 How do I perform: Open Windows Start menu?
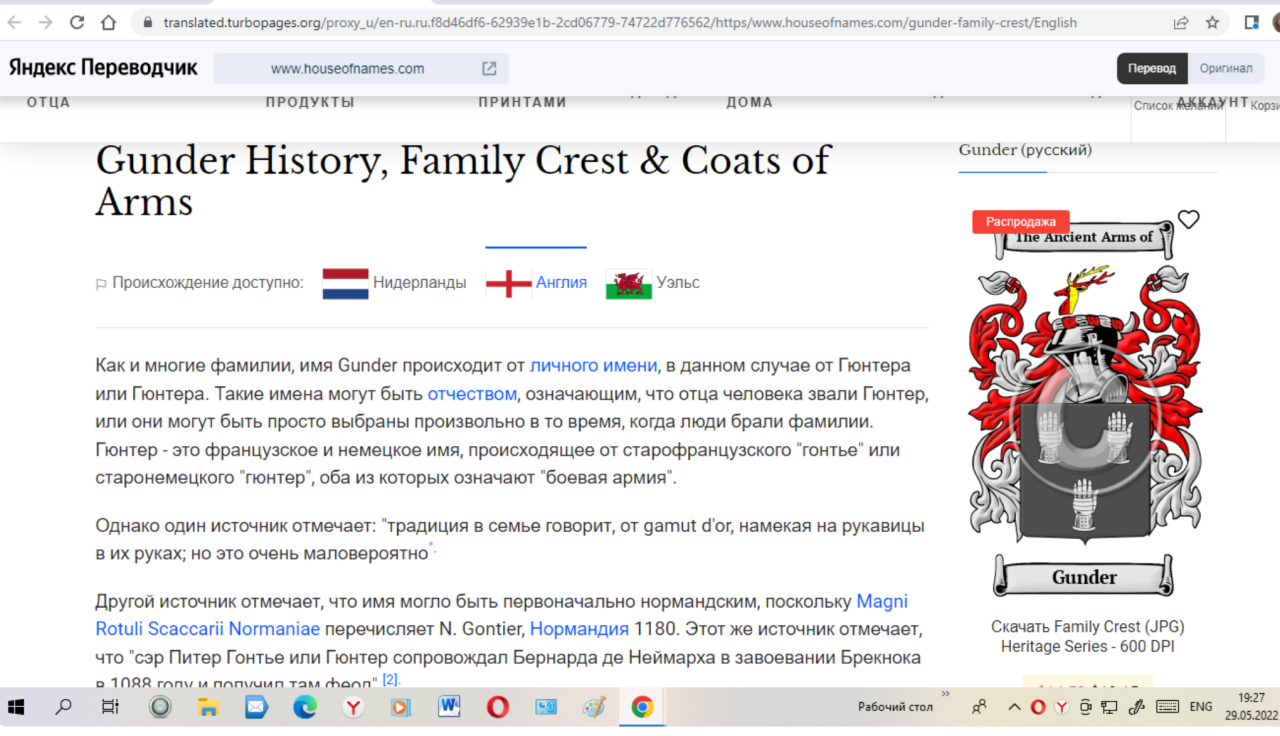[16, 707]
